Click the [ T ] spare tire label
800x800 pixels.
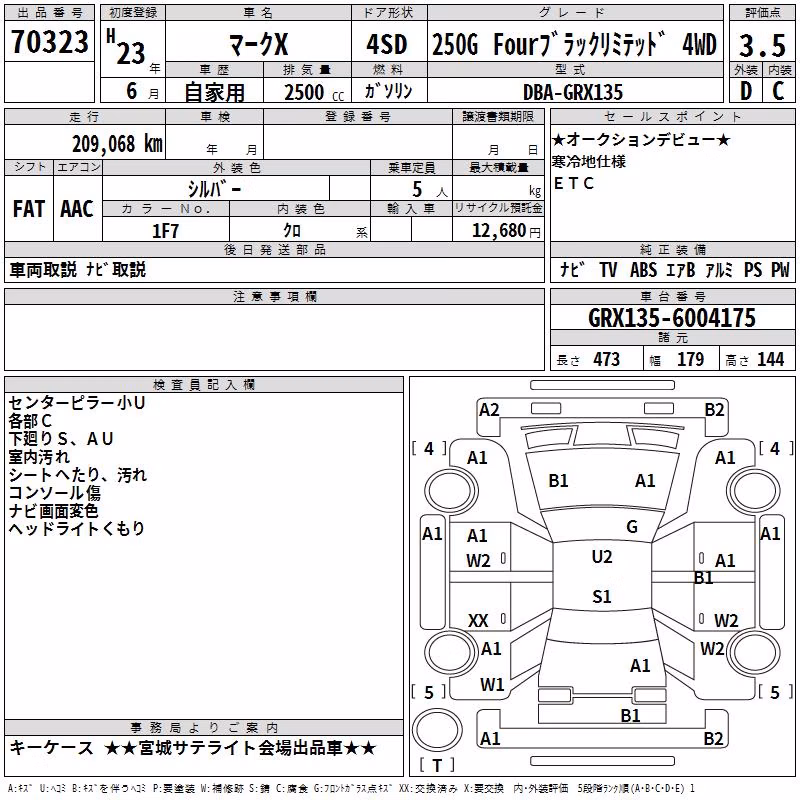[x=437, y=765]
